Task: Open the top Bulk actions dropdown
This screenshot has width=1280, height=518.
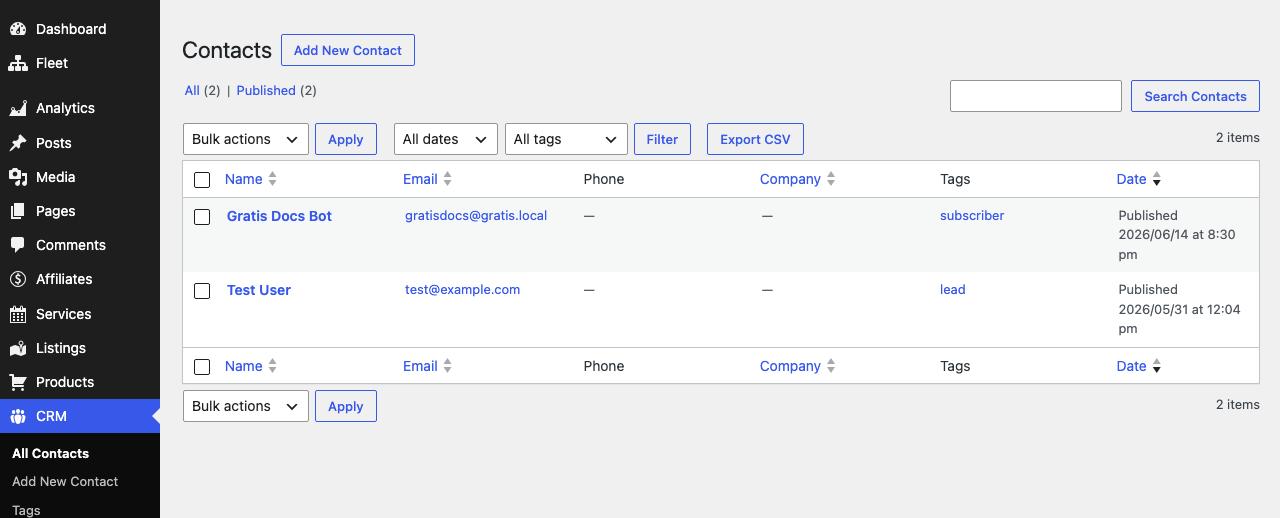Action: click(x=246, y=139)
